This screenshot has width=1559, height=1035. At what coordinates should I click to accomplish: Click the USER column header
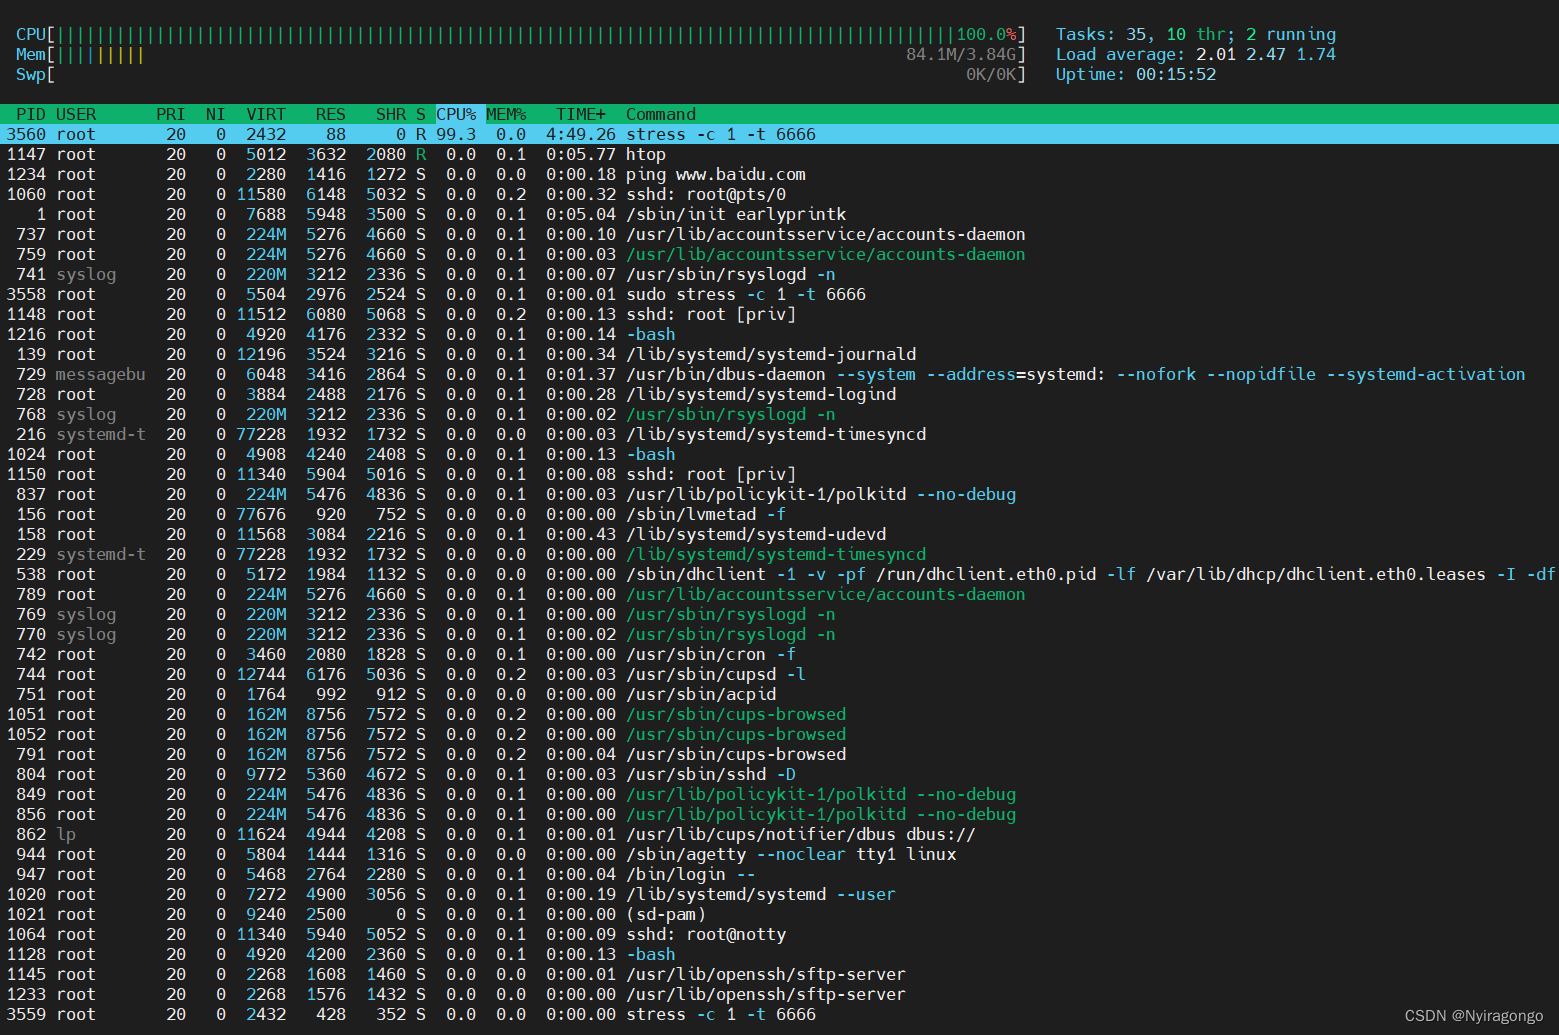coord(76,114)
